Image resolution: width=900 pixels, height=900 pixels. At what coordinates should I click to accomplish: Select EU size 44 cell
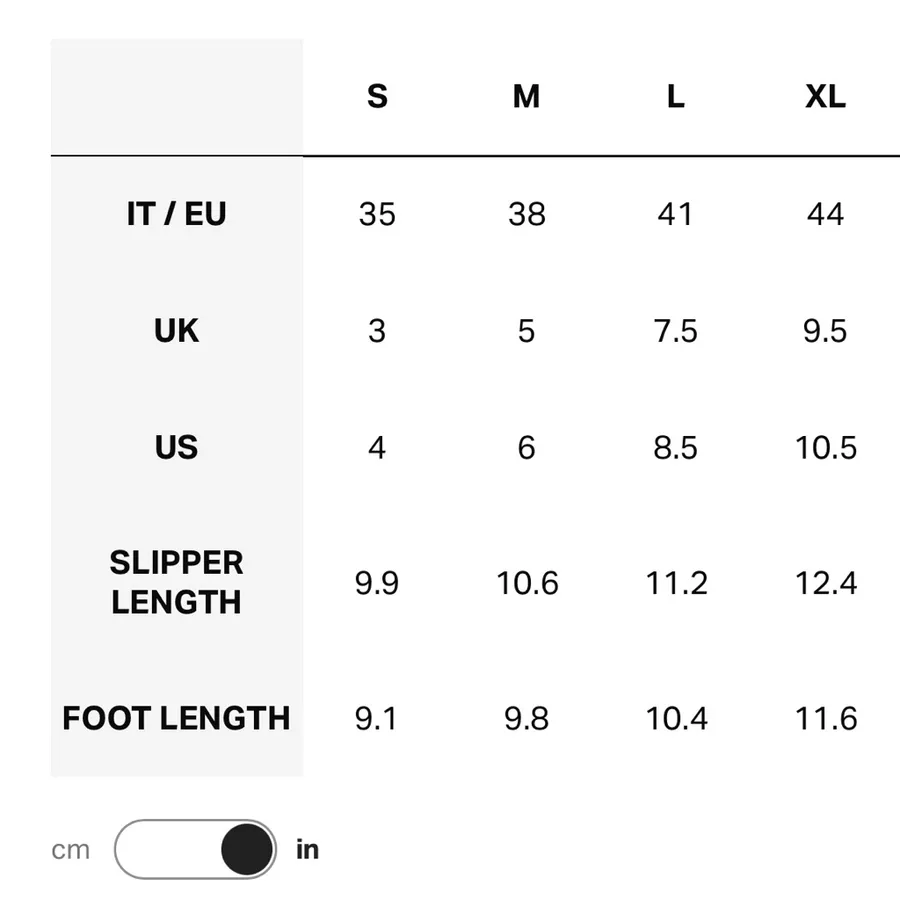coord(825,214)
